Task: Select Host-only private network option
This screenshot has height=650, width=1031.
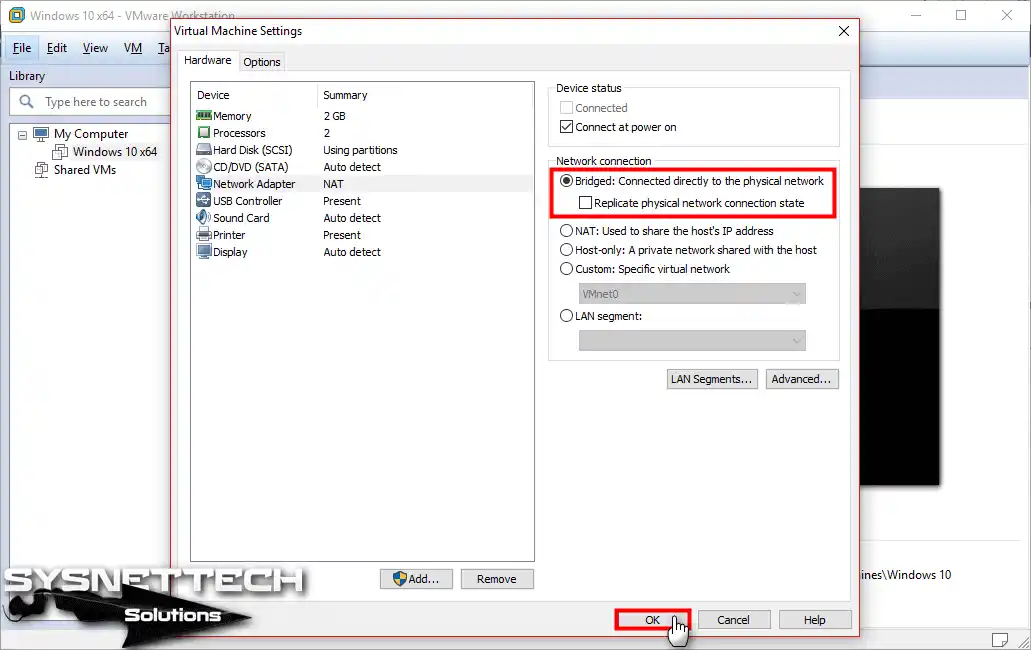Action: point(566,250)
